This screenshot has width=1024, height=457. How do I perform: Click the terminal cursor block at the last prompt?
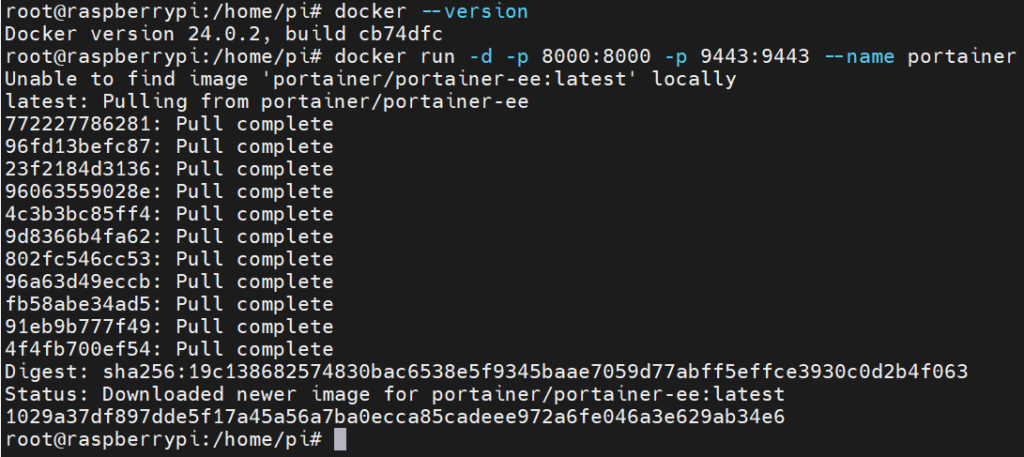click(x=341, y=440)
